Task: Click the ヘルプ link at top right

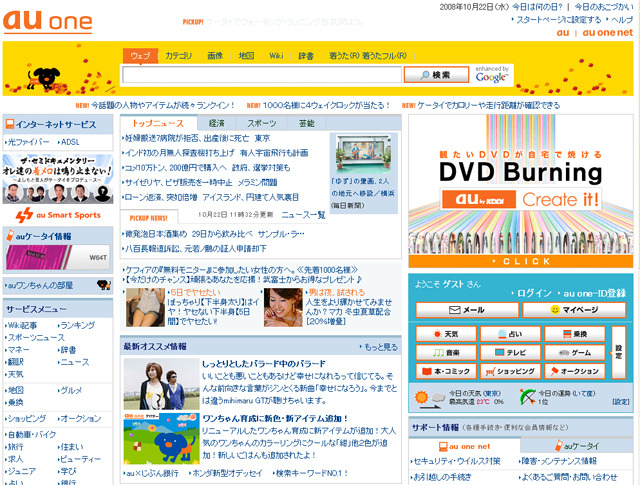Action: click(622, 20)
